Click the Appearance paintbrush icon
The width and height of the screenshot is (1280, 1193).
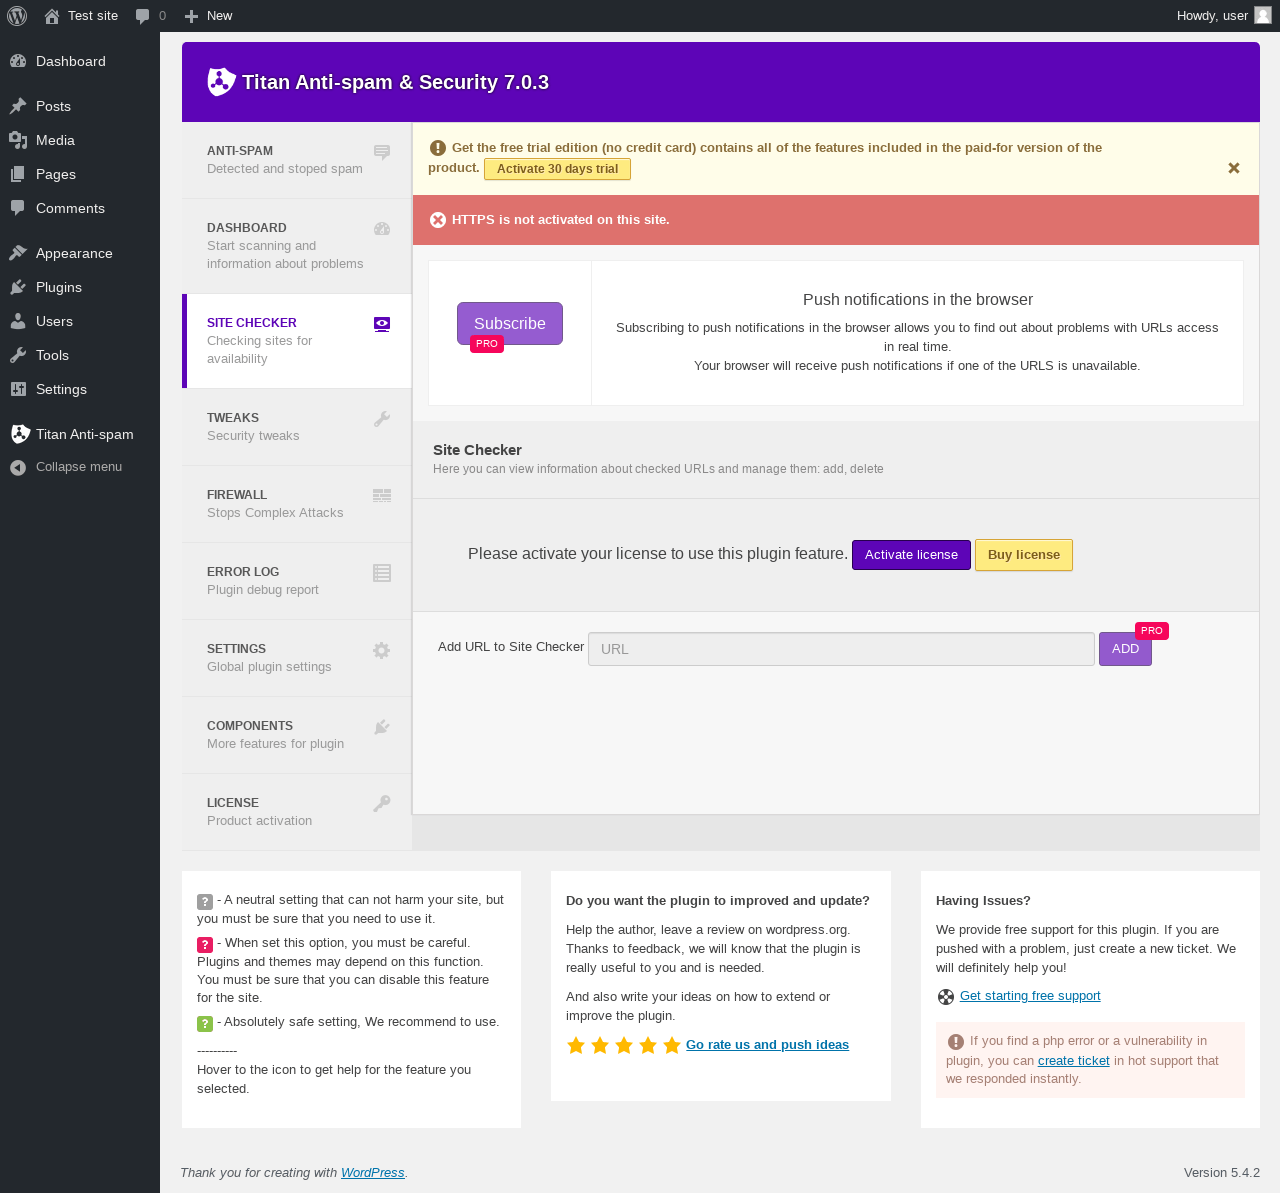(x=18, y=253)
